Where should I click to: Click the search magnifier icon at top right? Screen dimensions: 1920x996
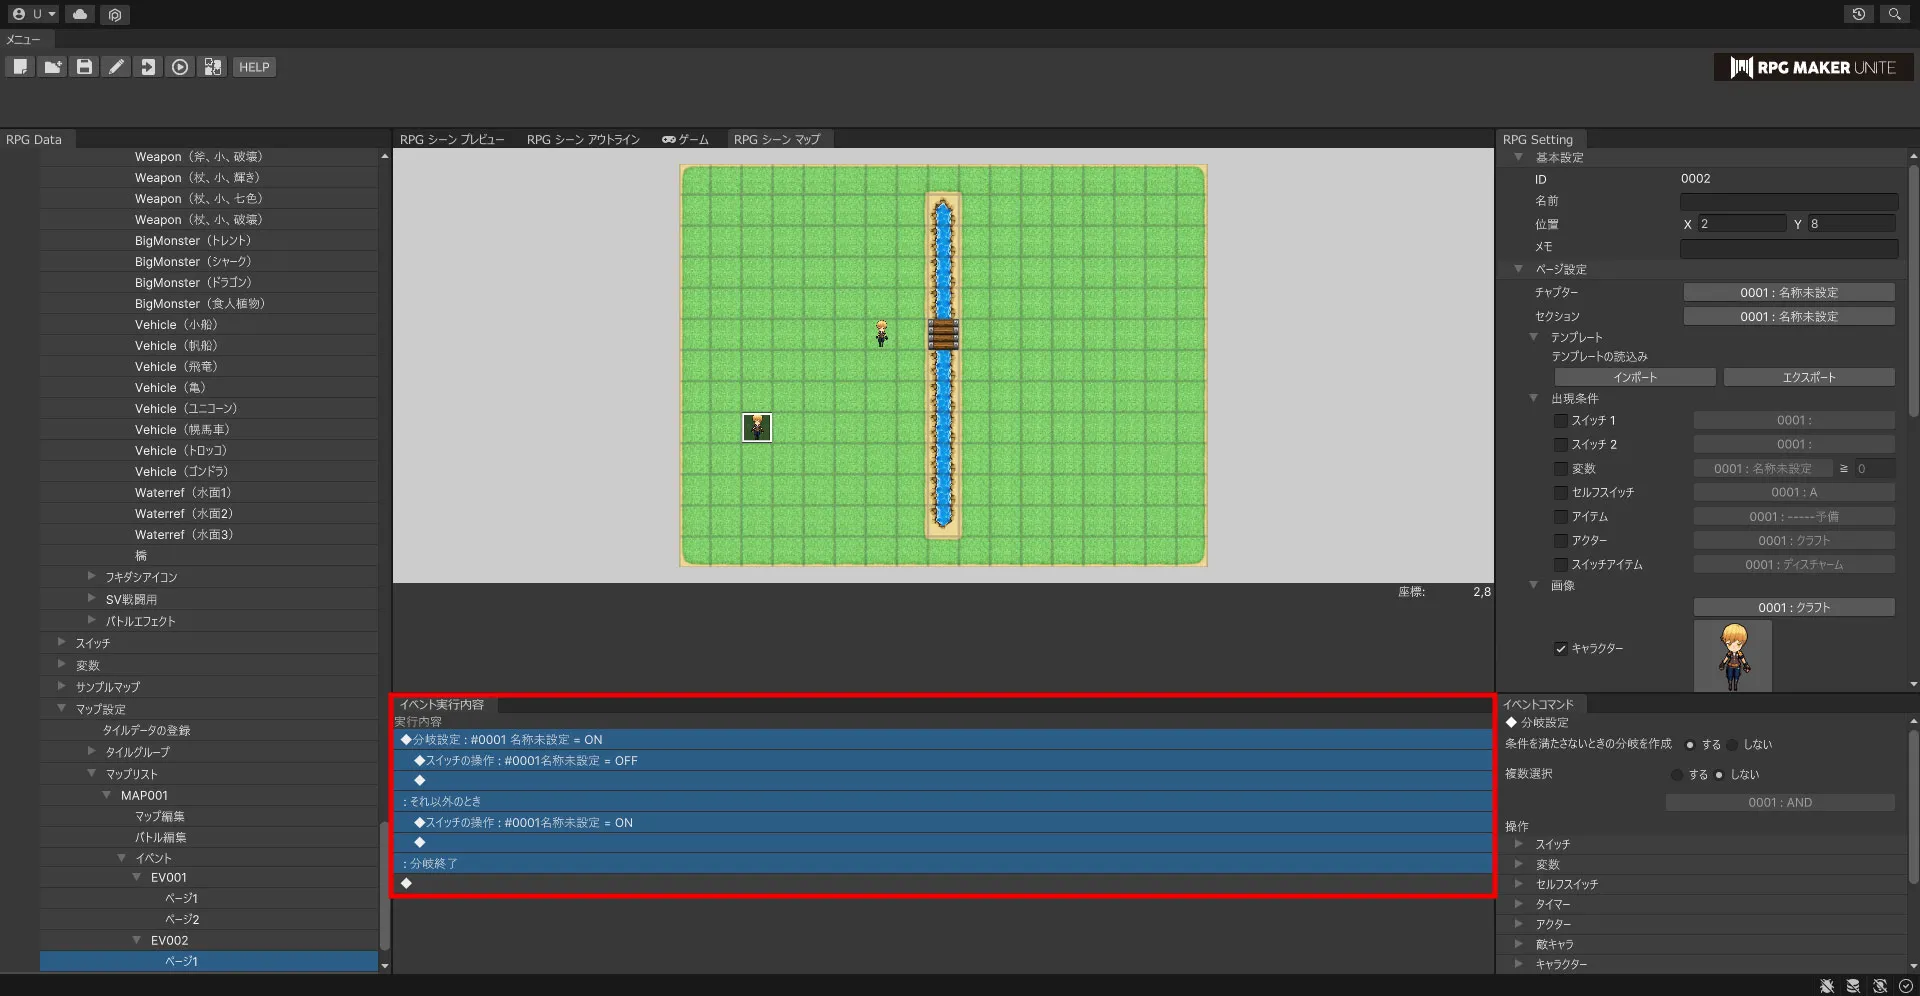pos(1894,14)
